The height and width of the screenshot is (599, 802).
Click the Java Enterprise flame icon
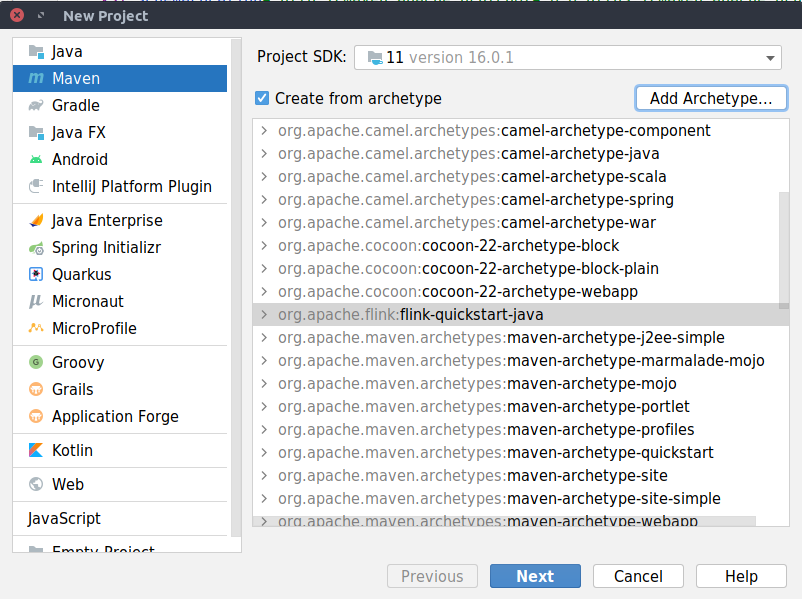pyautogui.click(x=36, y=220)
